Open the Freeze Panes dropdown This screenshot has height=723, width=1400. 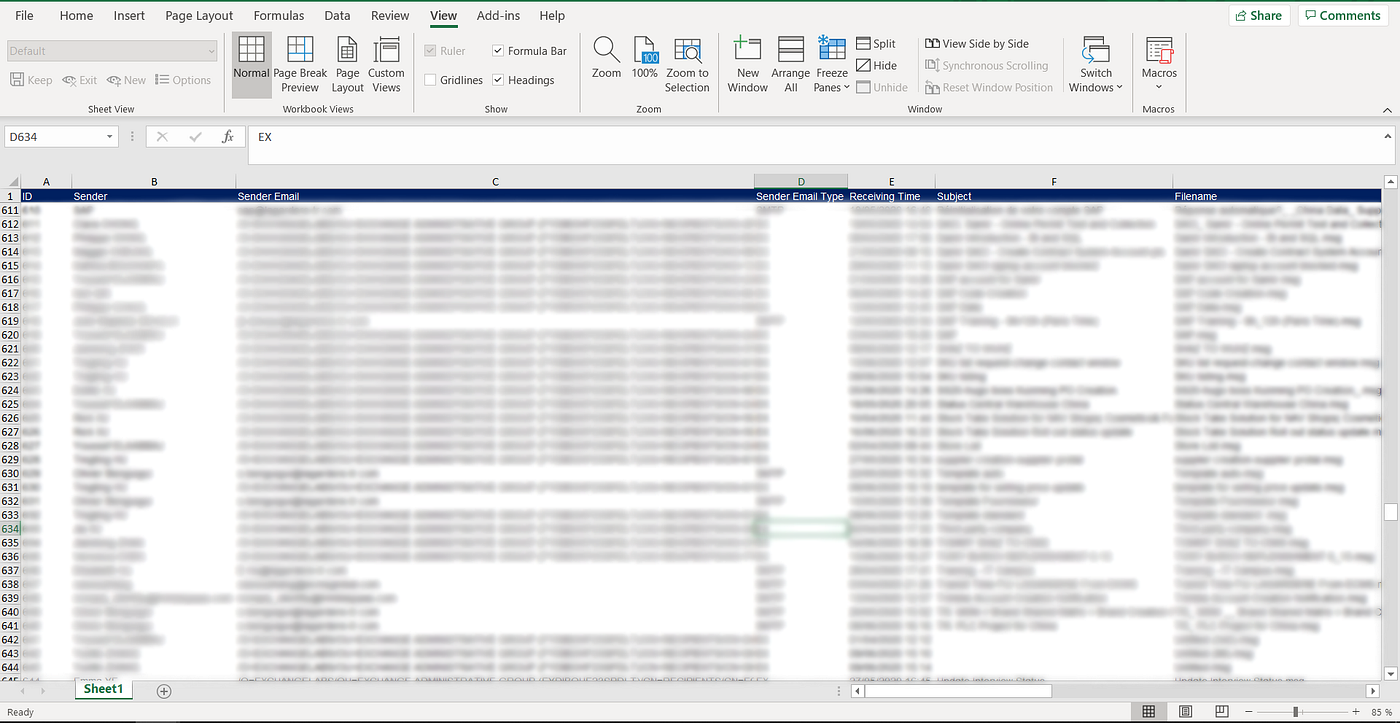coord(831,63)
